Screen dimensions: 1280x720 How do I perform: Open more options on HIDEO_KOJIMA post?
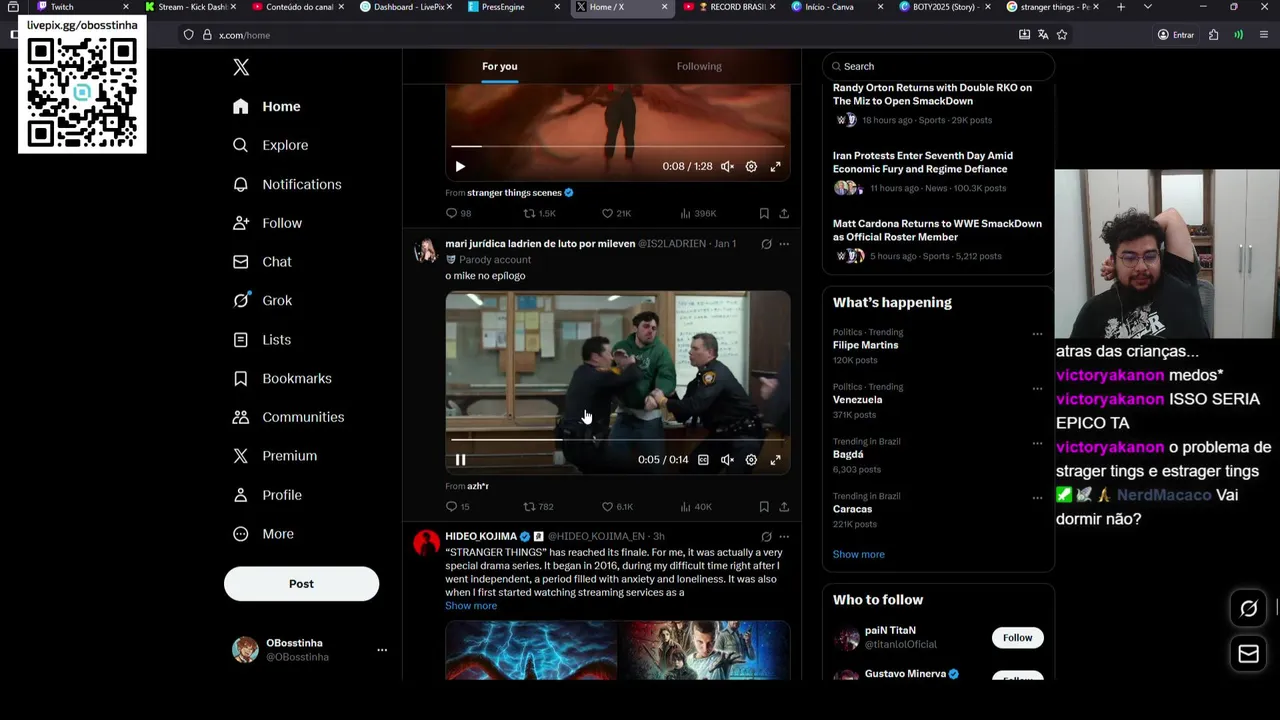784,537
